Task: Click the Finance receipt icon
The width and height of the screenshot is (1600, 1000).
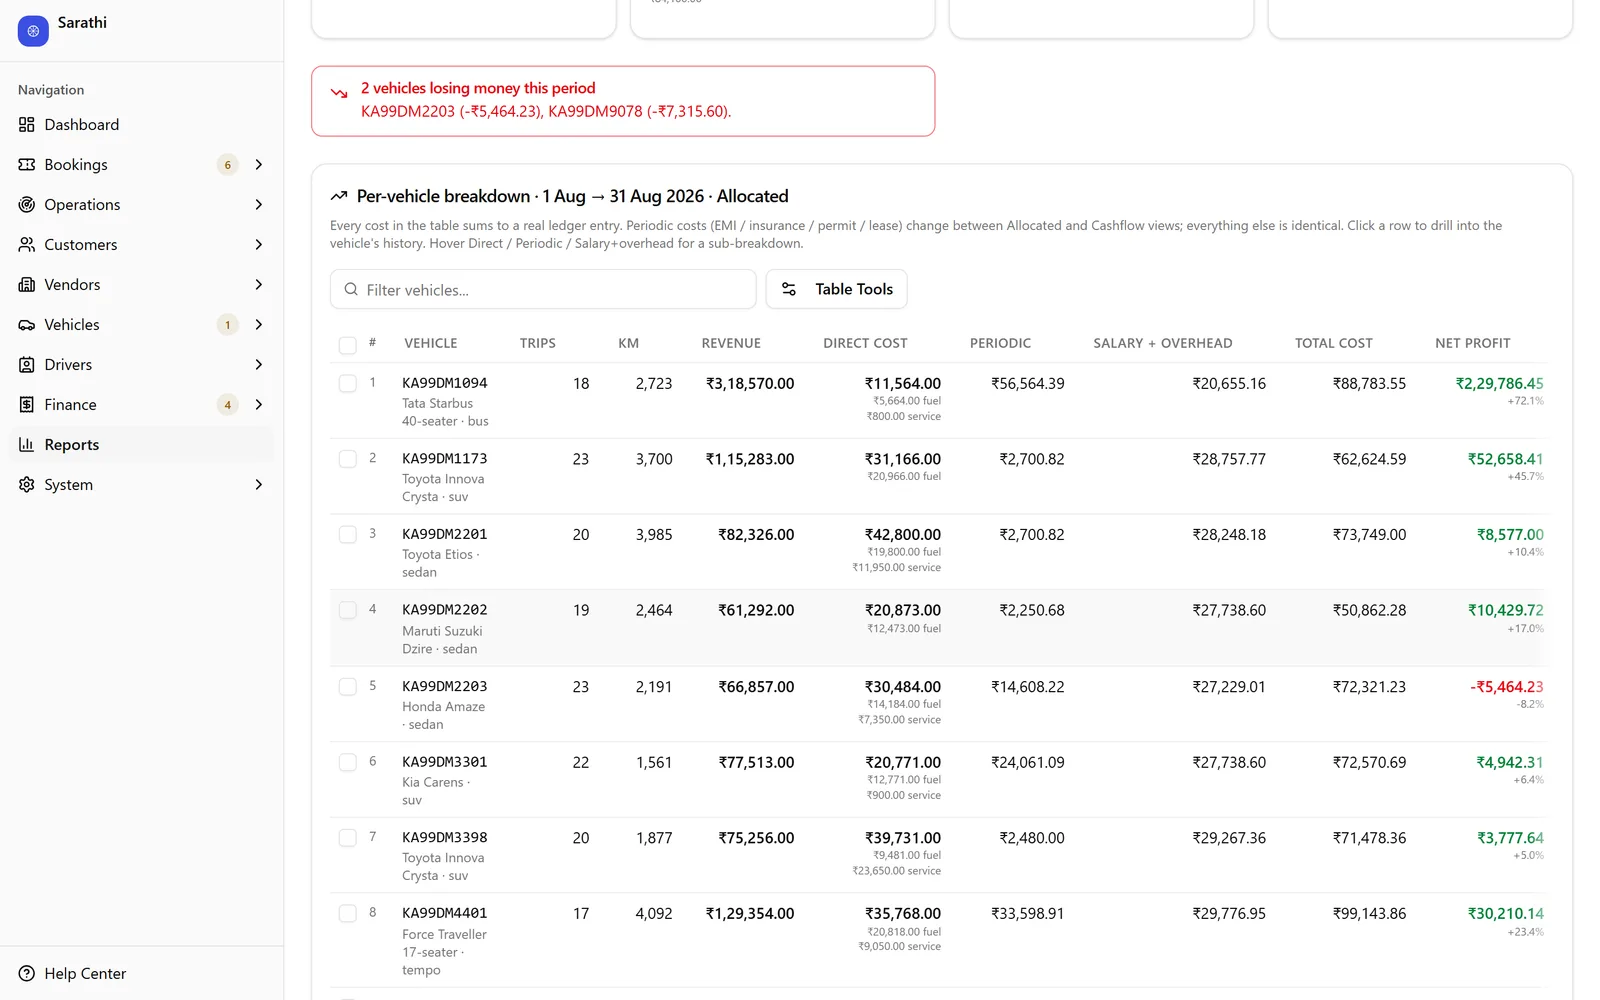Action: tap(27, 405)
